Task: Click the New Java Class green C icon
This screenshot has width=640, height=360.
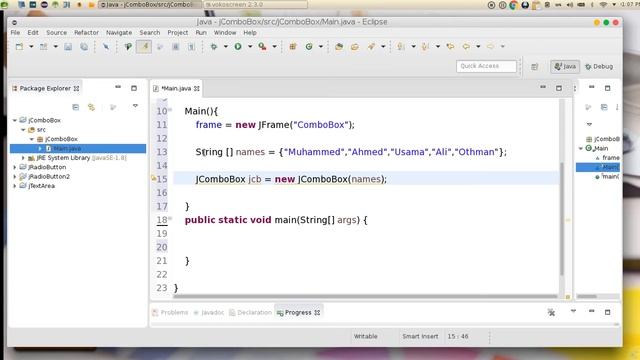Action: (x=309, y=47)
